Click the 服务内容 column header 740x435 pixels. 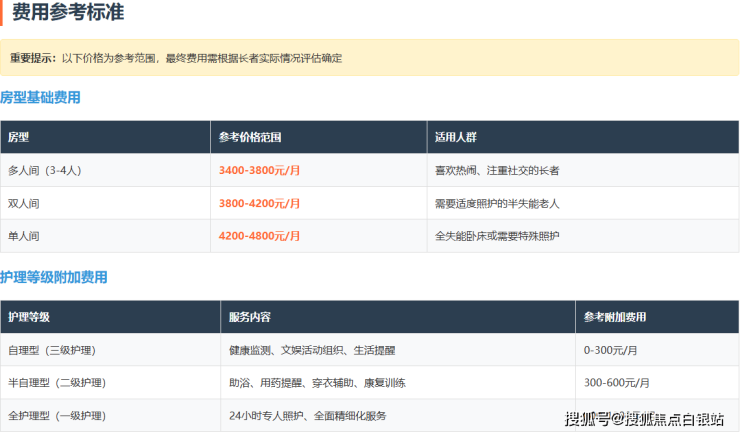(249, 317)
